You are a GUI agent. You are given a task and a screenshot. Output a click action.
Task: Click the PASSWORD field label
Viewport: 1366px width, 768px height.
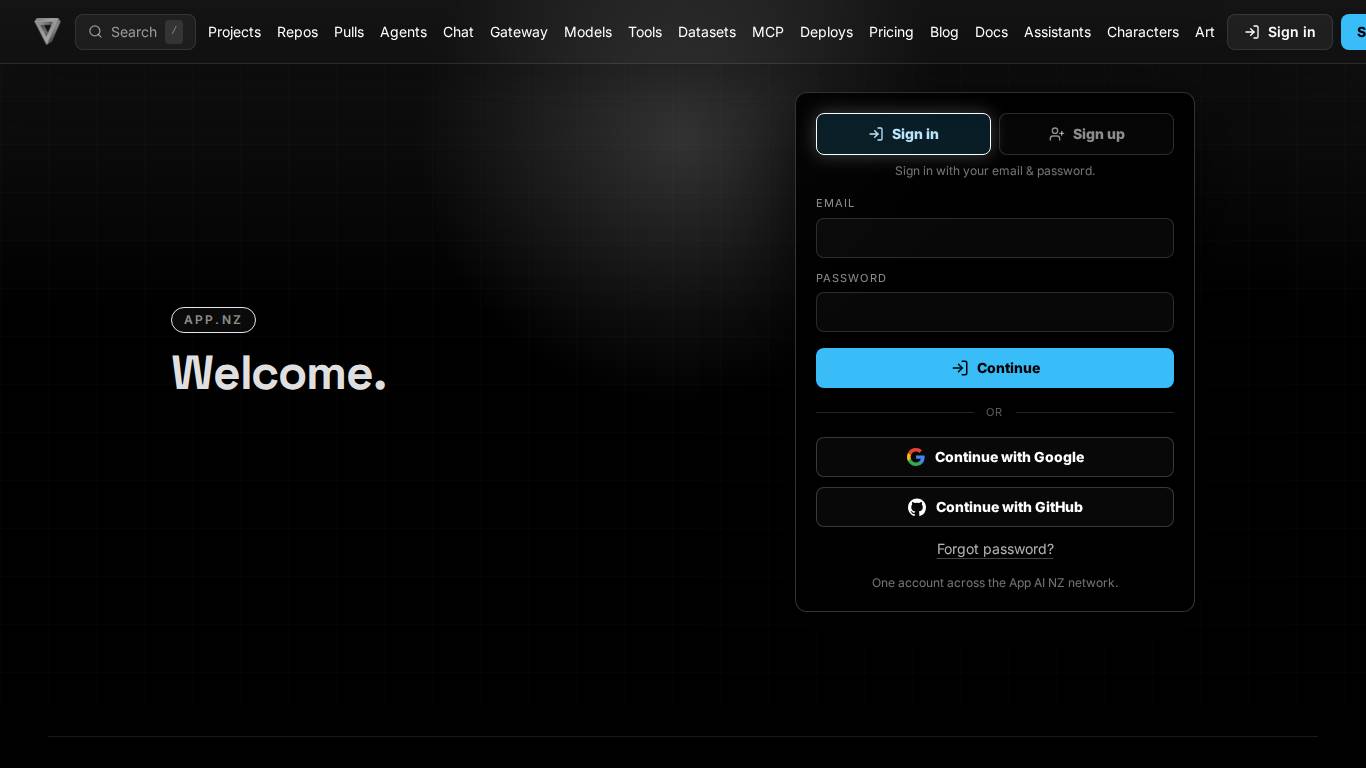point(851,278)
